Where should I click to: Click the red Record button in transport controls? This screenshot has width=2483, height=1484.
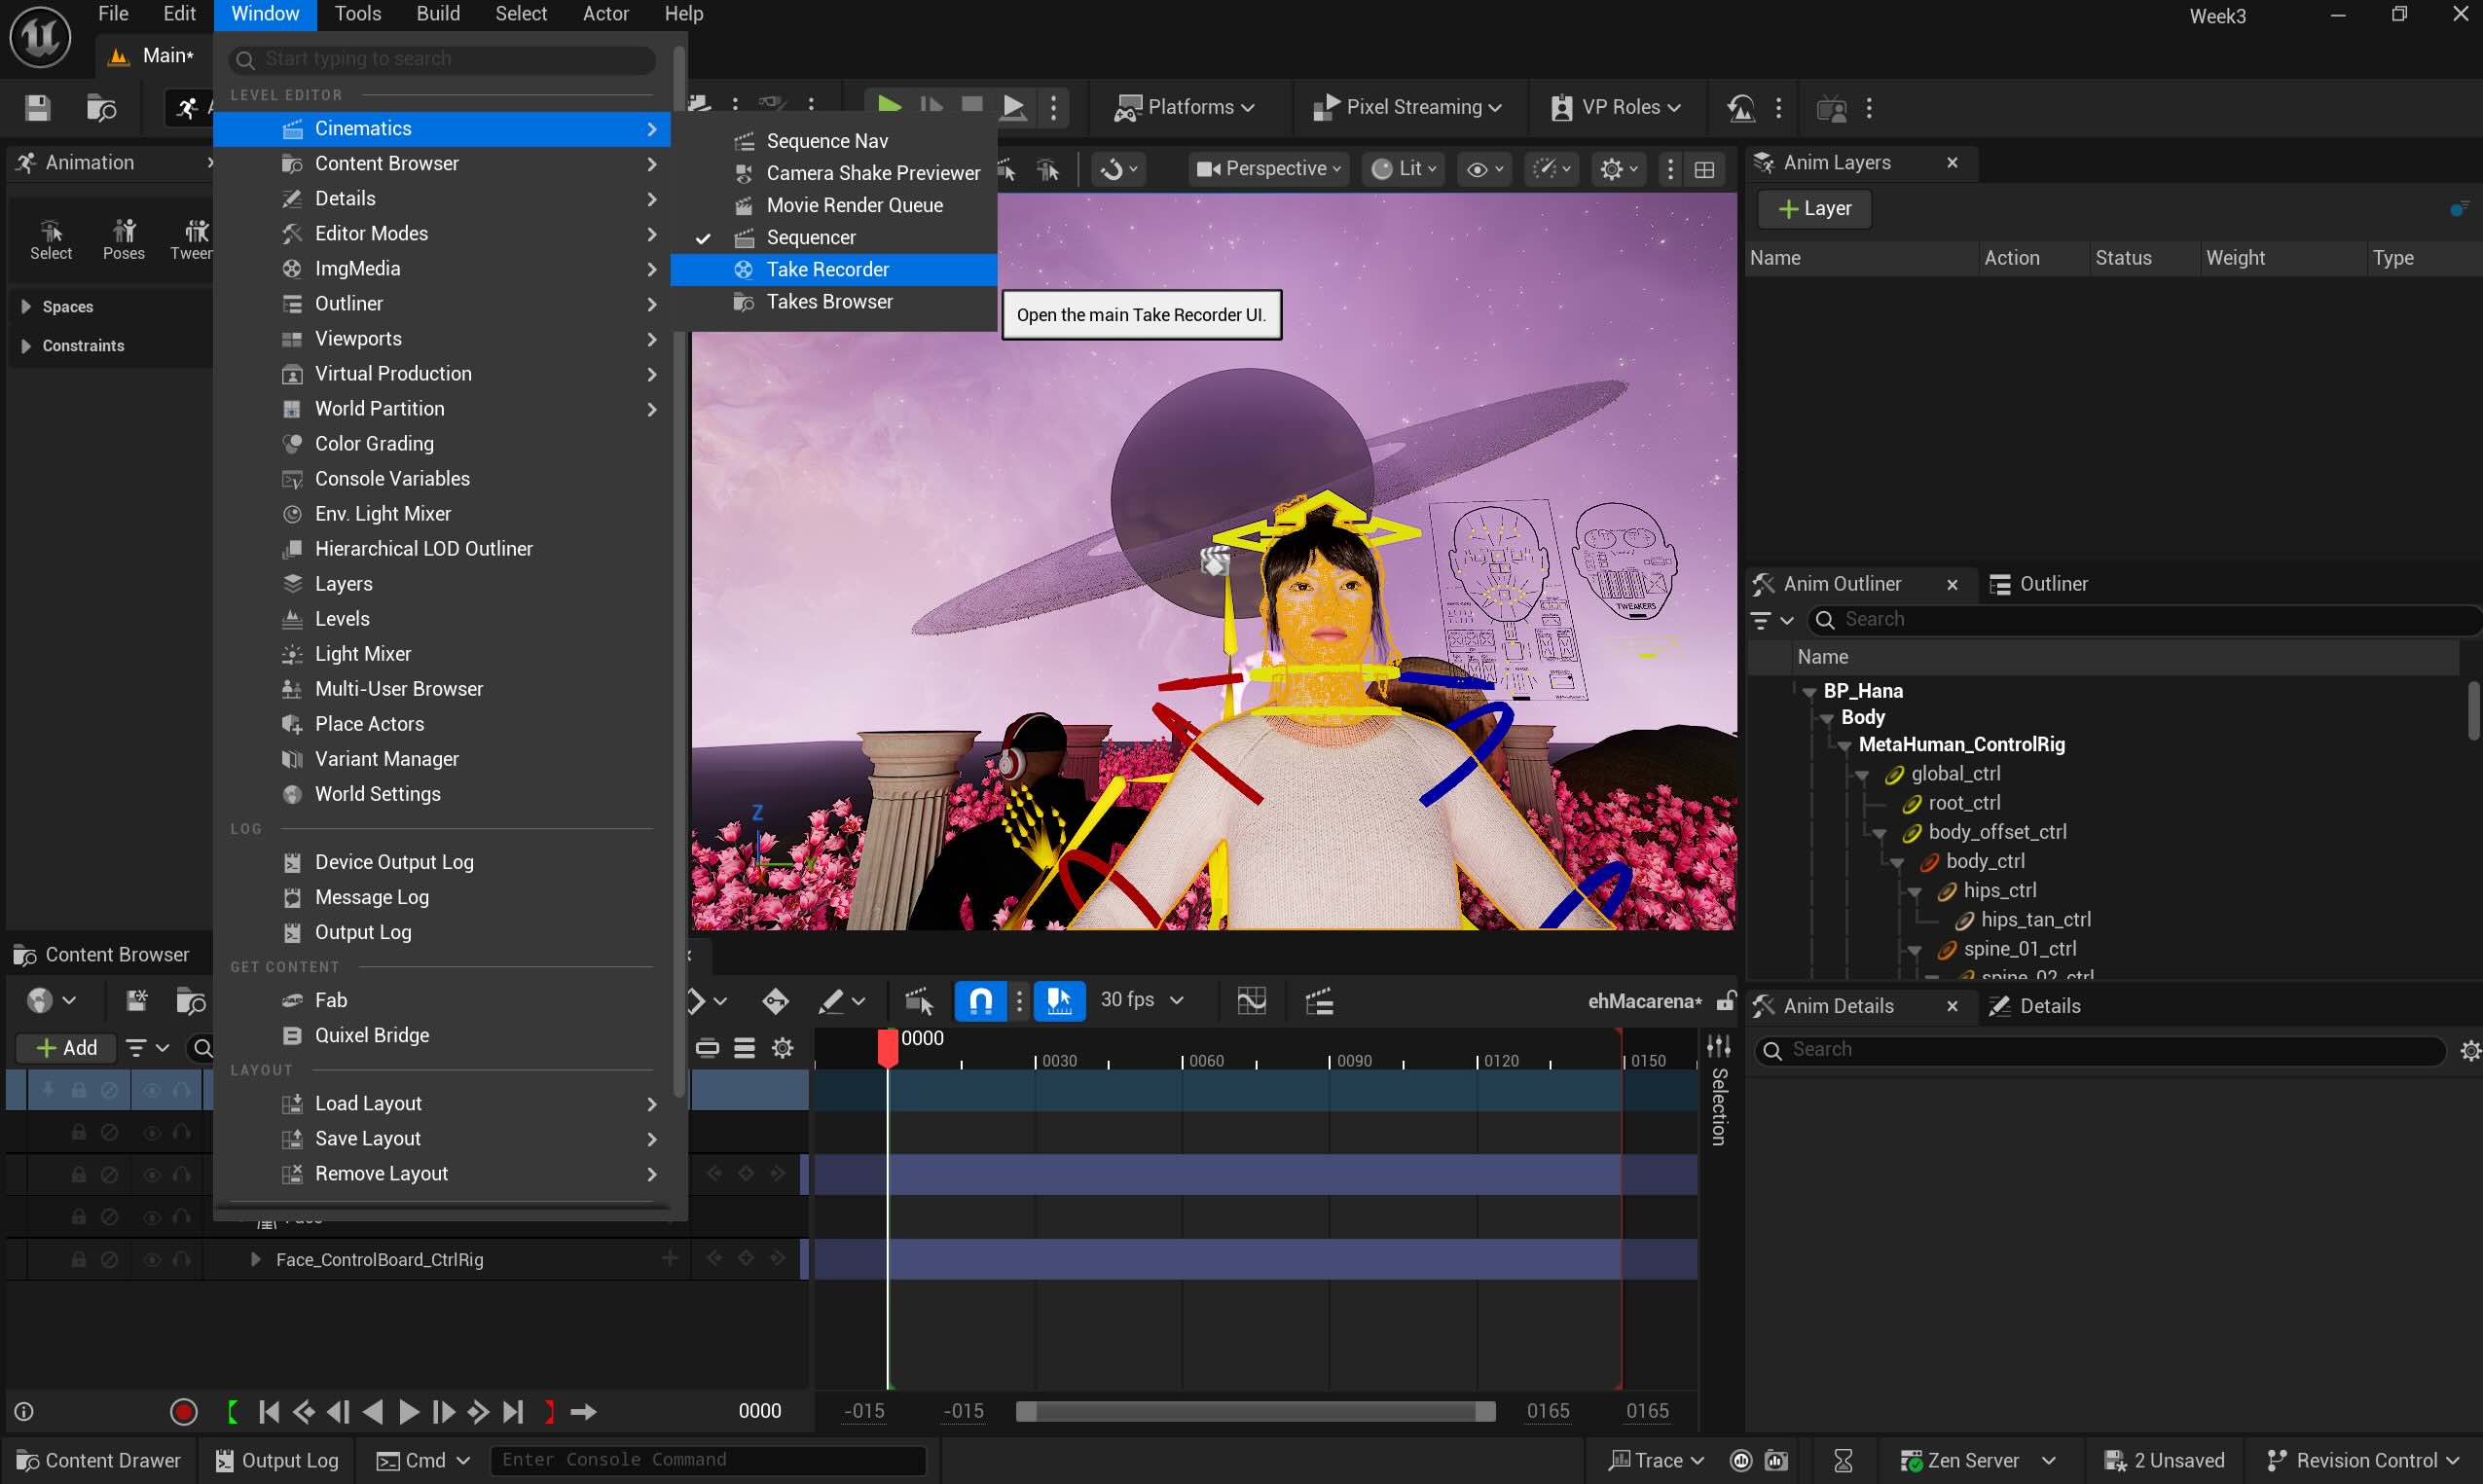pyautogui.click(x=183, y=1411)
